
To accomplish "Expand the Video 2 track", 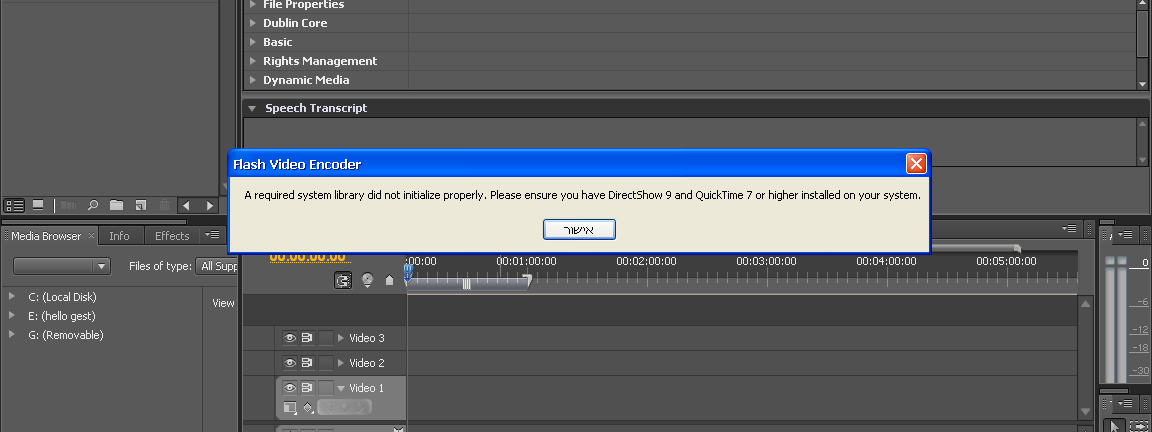I will pos(340,363).
